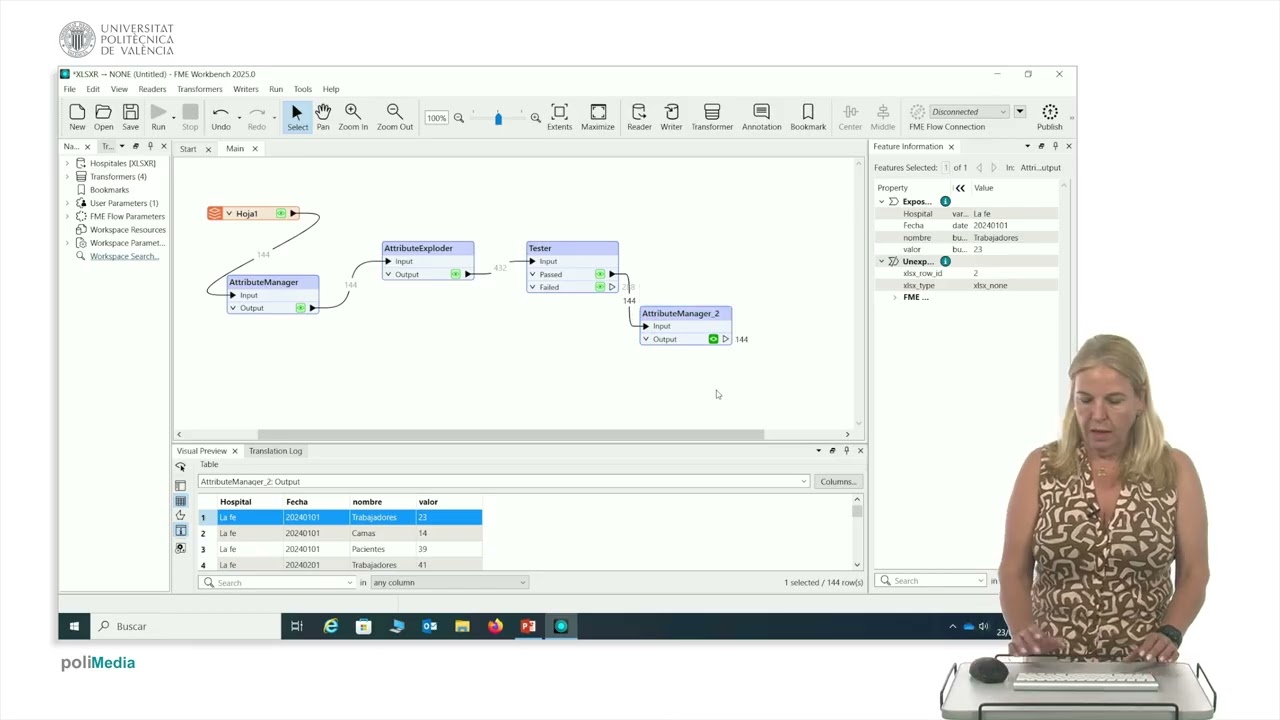Create a new workspace with the New icon

pyautogui.click(x=77, y=117)
